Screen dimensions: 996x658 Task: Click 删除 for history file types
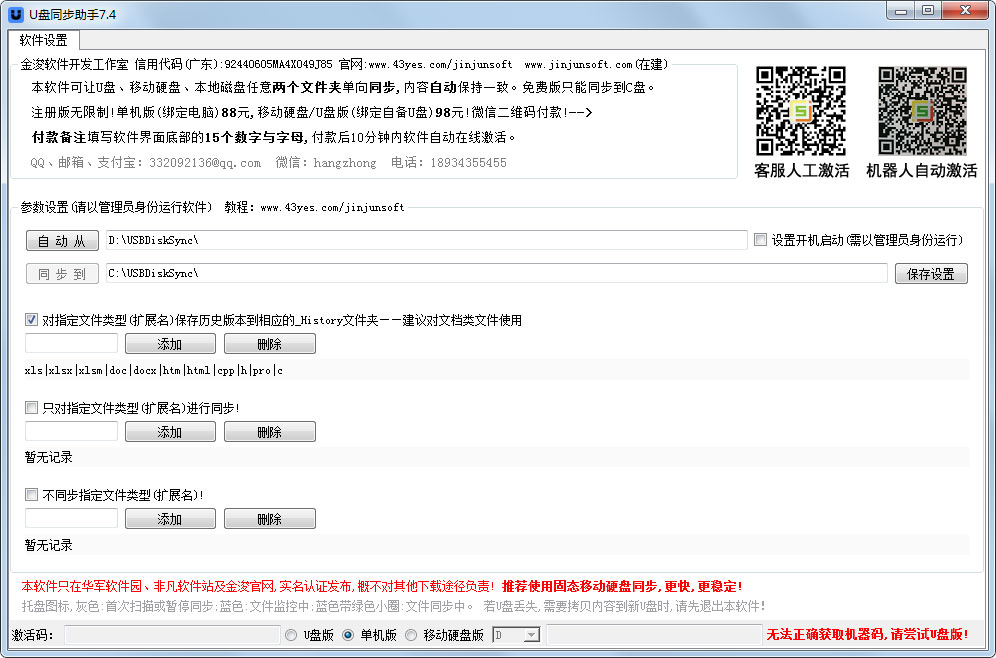(x=269, y=344)
